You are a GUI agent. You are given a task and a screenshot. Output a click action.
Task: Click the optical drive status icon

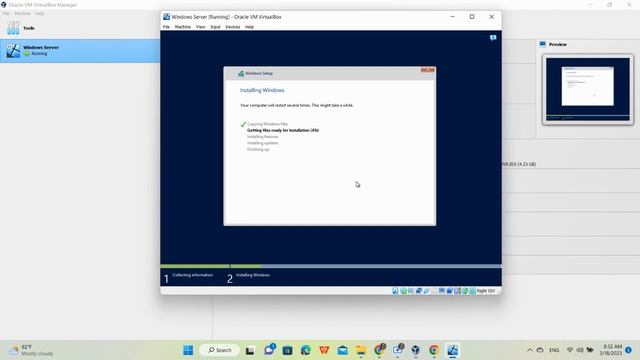(403, 291)
